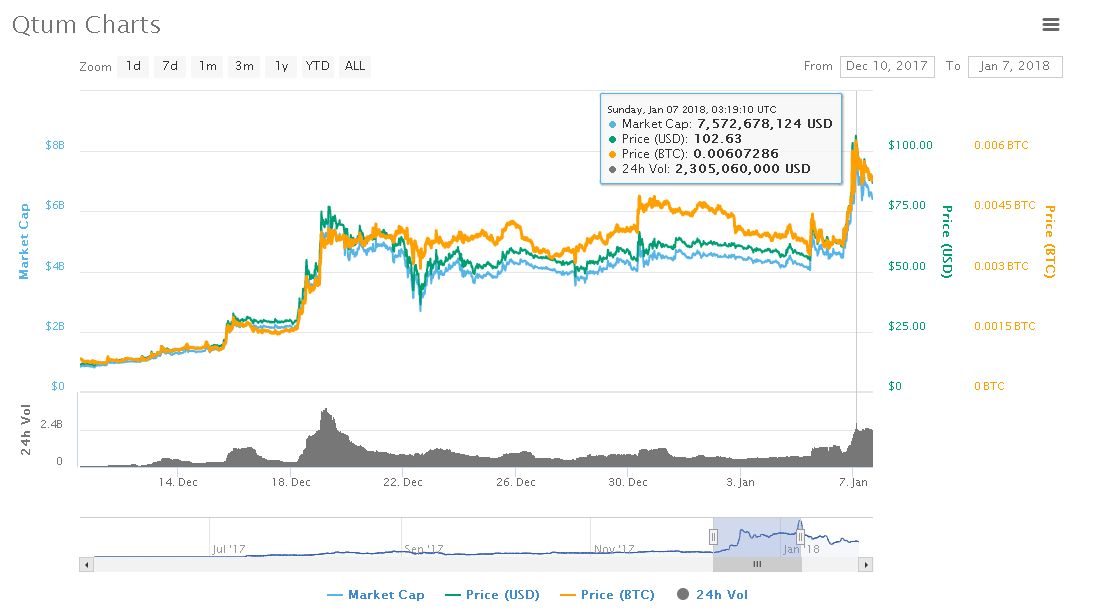Click the vertical Price (USD) axis title
1101x611 pixels.
(x=947, y=241)
